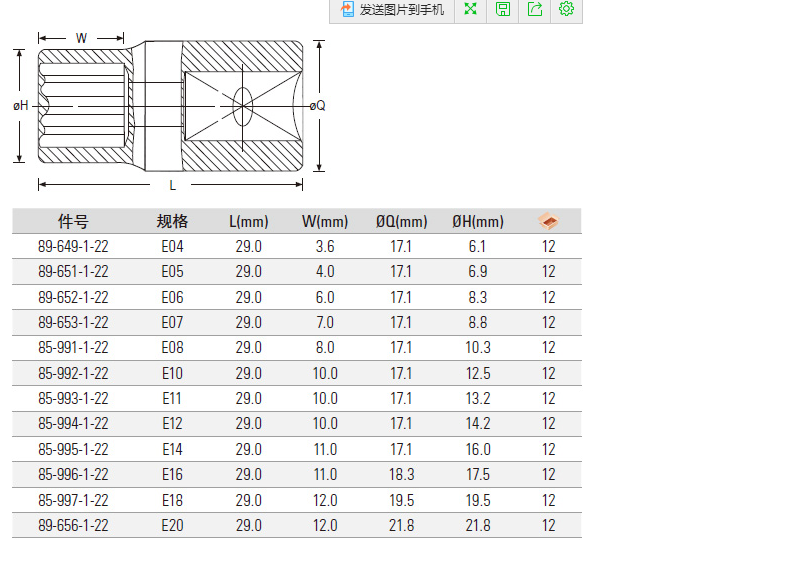Image resolution: width=794 pixels, height=562 pixels.
Task: Select part number 89-649-1-22
Action: click(x=73, y=247)
